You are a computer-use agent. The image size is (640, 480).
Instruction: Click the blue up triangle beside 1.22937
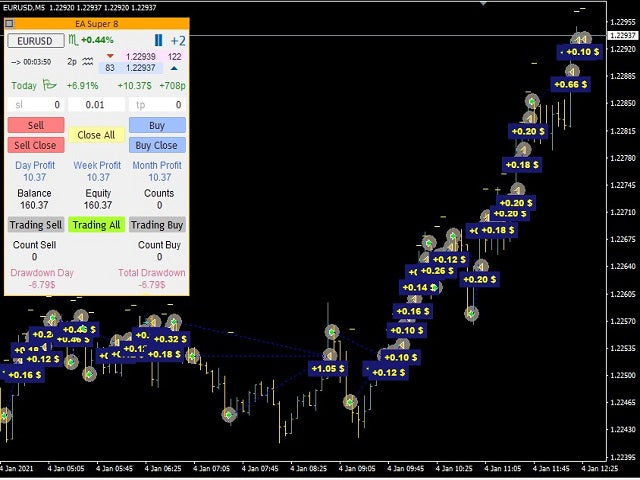click(174, 68)
